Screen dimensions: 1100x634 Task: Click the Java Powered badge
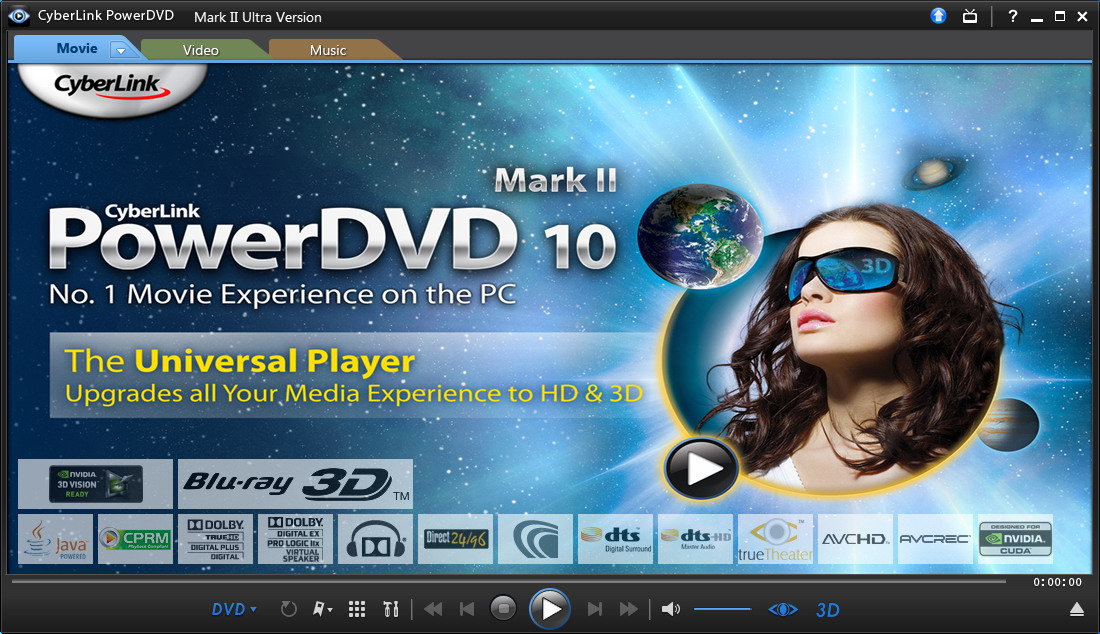click(x=55, y=539)
